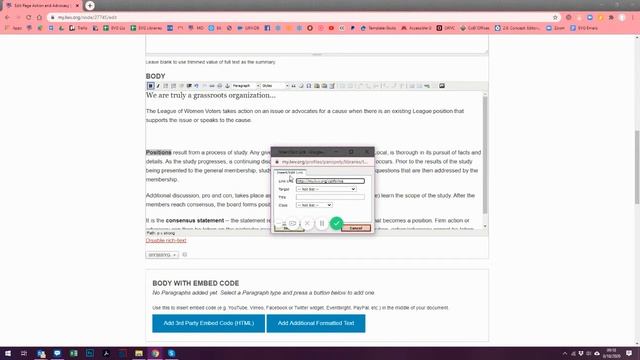Open the Paragraph format dropdown
640x360 pixels.
tap(245, 86)
